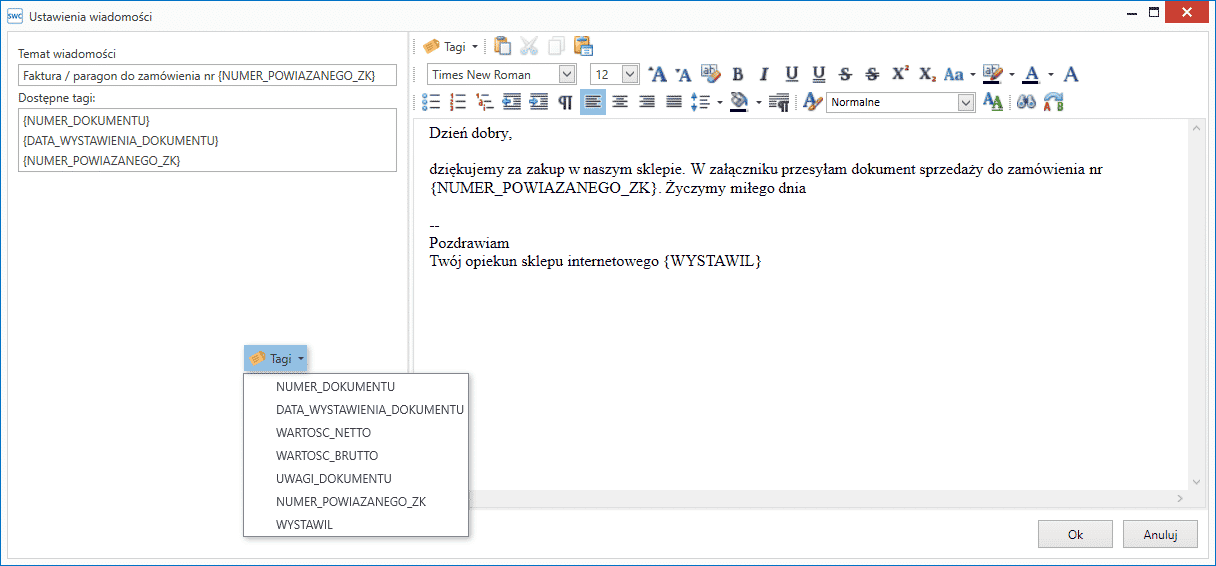Click the Anuluj button
Image resolution: width=1216 pixels, height=566 pixels.
coord(1160,534)
